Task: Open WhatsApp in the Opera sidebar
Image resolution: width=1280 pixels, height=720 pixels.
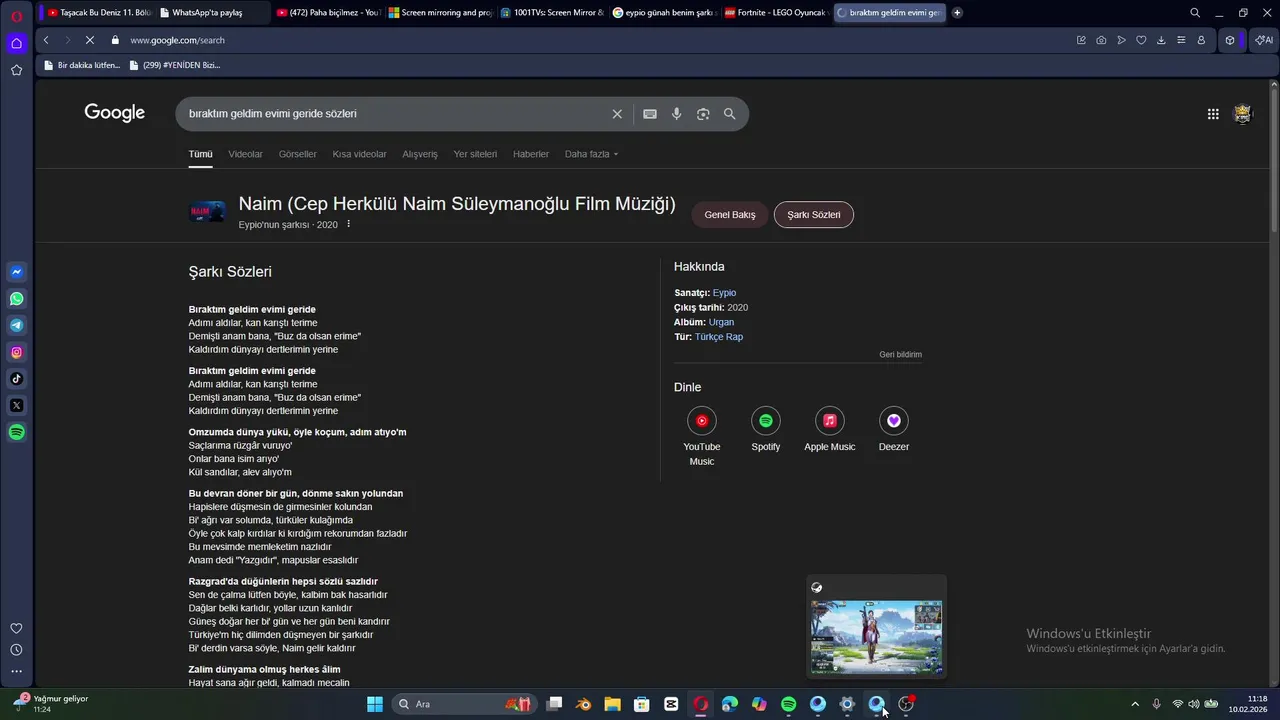Action: pyautogui.click(x=17, y=299)
